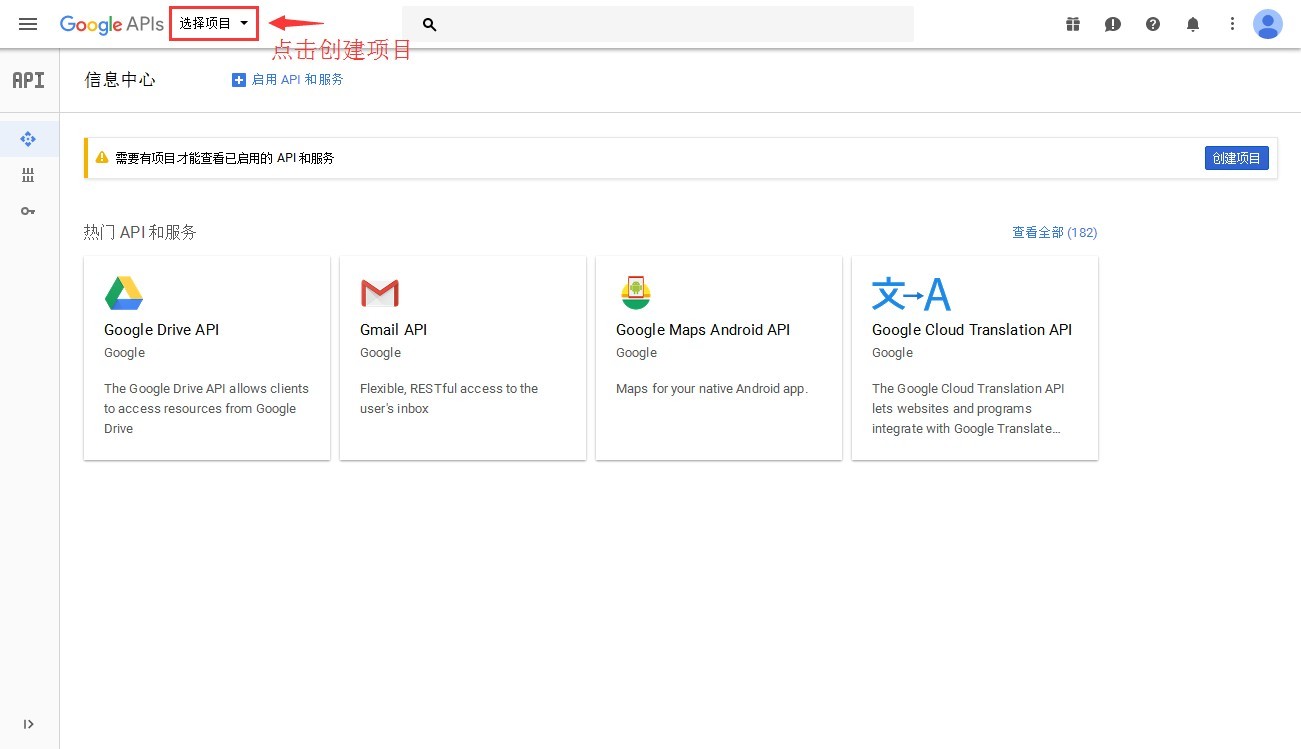Click the send feedback icon
1301x749 pixels.
1113,24
